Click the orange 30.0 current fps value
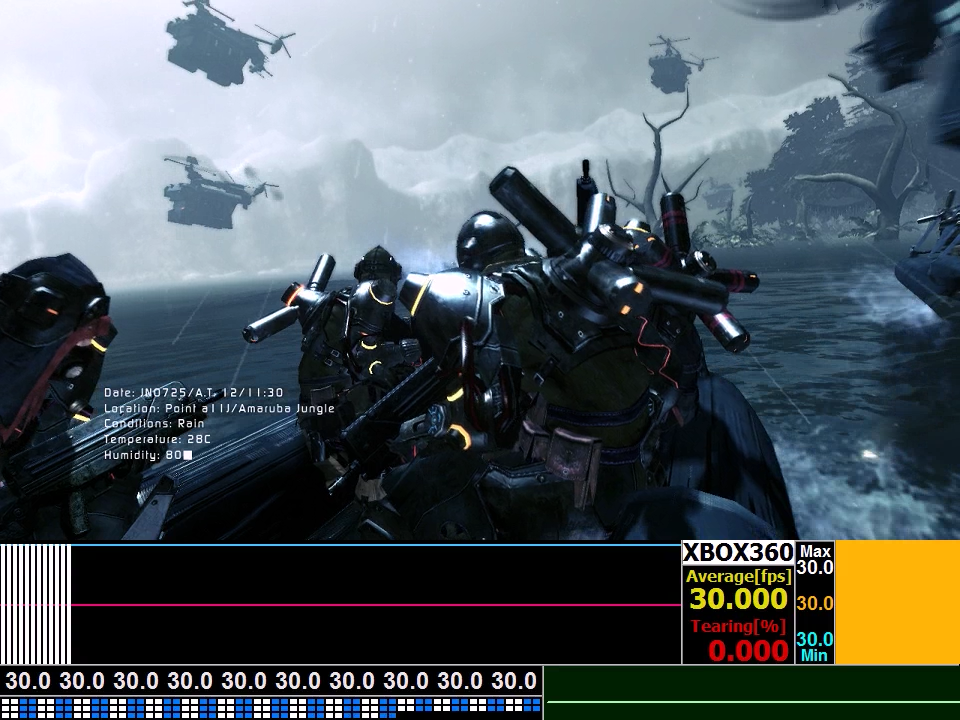The height and width of the screenshot is (720, 960). coord(815,604)
